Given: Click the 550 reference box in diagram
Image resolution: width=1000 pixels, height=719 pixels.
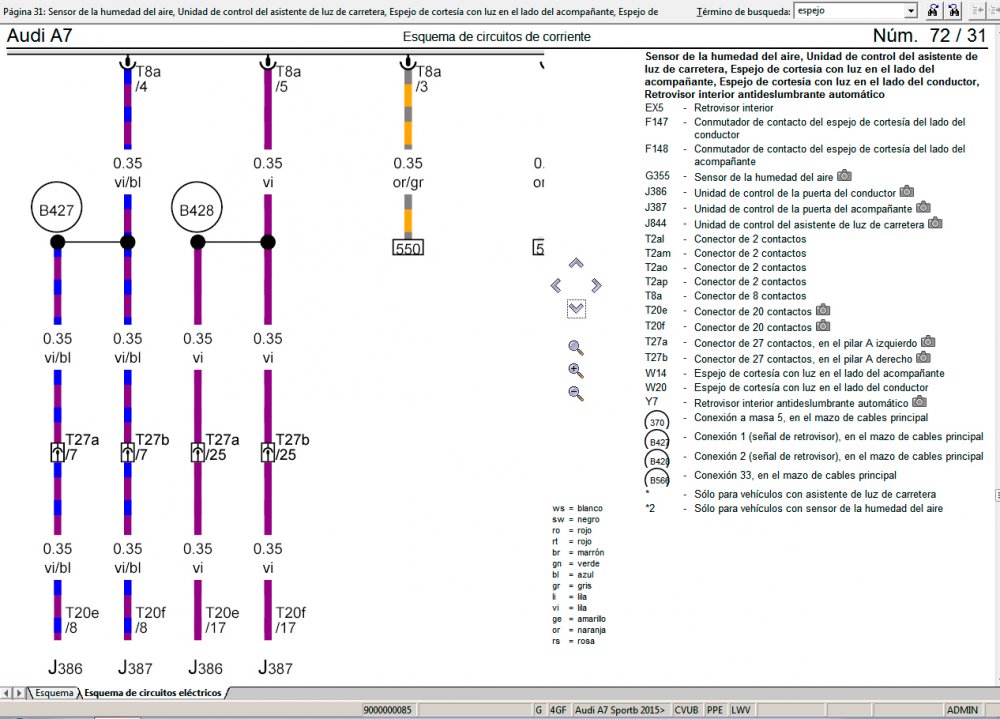Looking at the screenshot, I should tap(408, 248).
